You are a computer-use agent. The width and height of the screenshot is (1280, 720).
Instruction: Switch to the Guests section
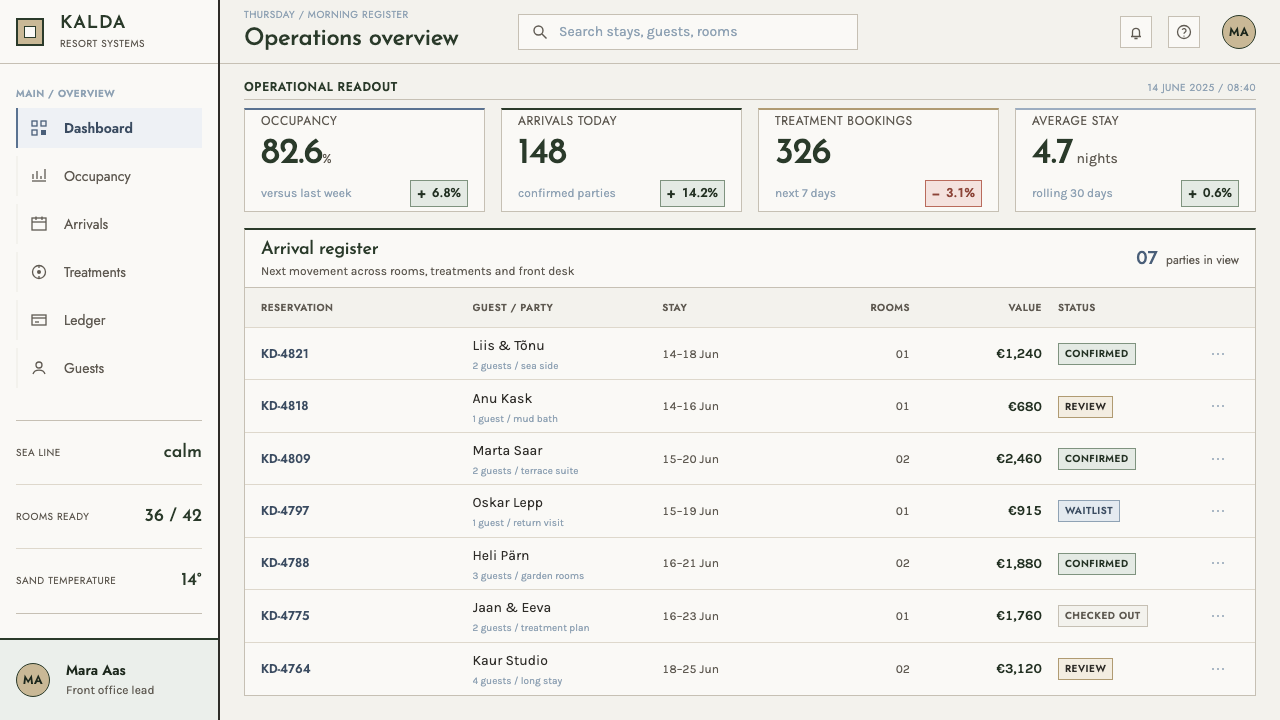pos(109,368)
